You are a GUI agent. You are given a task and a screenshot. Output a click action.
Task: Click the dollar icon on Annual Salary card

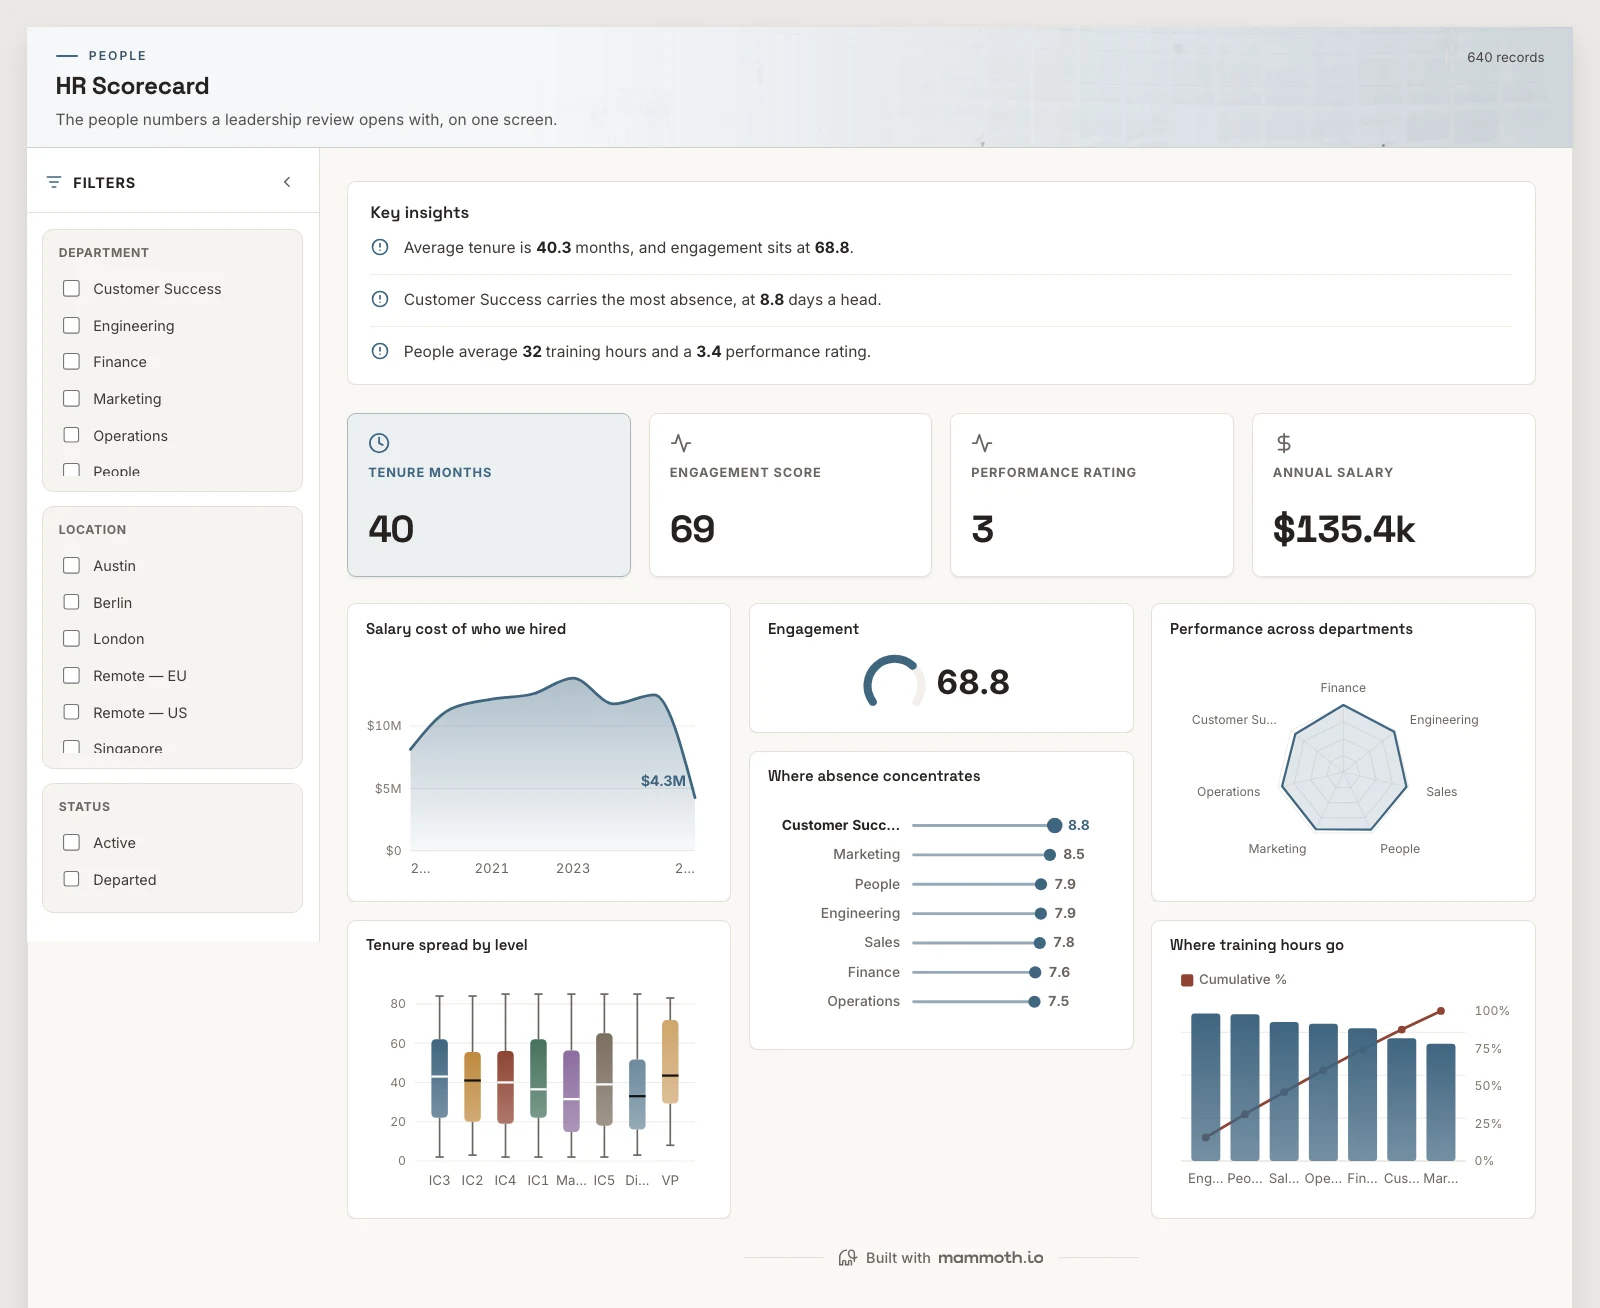(1284, 443)
